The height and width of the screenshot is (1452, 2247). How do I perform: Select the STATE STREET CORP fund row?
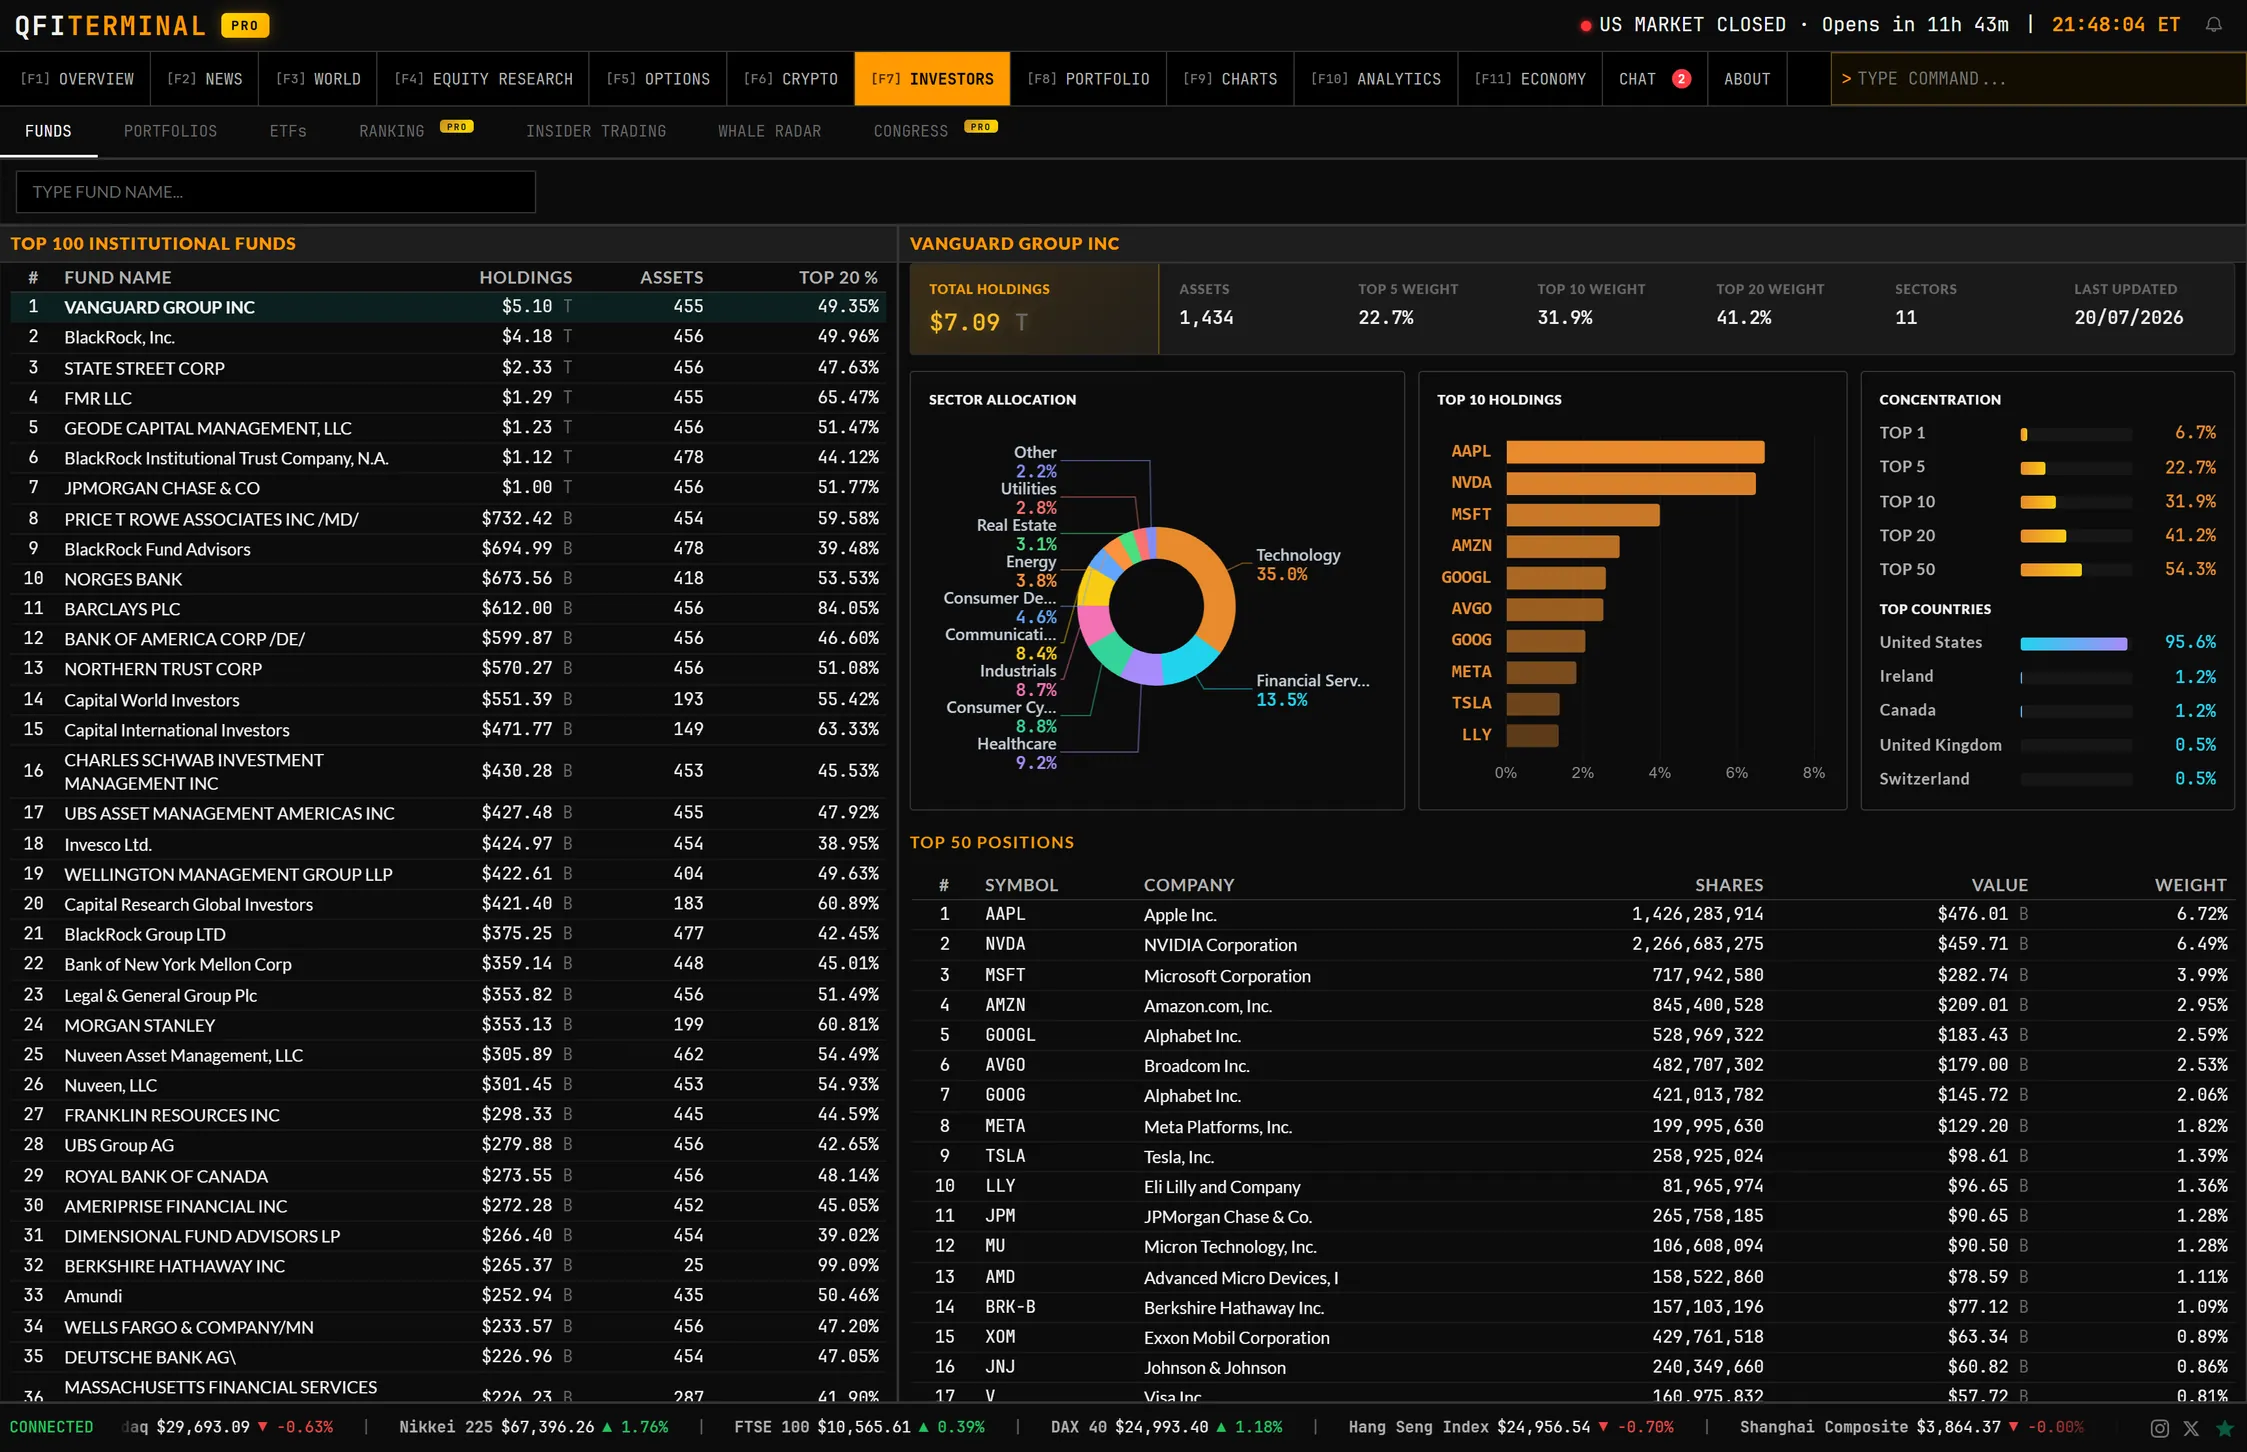tap(448, 368)
